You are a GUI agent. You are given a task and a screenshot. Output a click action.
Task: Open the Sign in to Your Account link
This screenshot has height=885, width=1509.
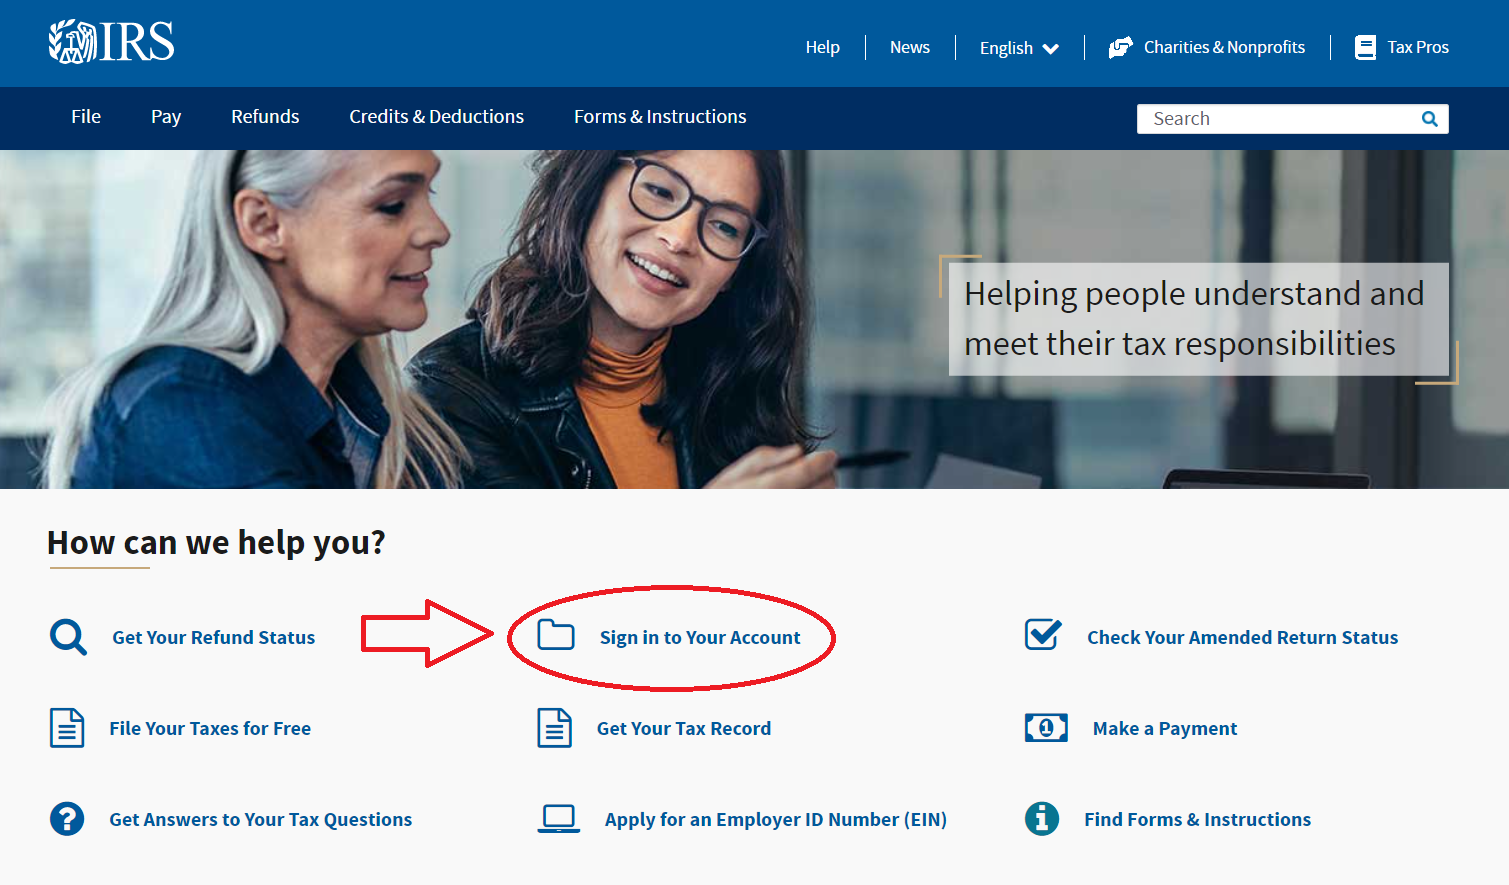point(699,636)
